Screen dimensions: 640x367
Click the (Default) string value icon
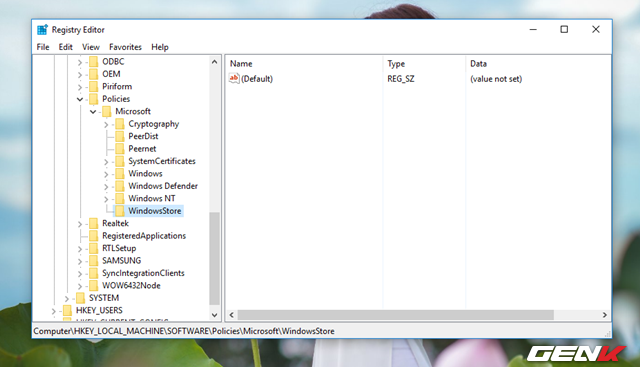point(234,78)
